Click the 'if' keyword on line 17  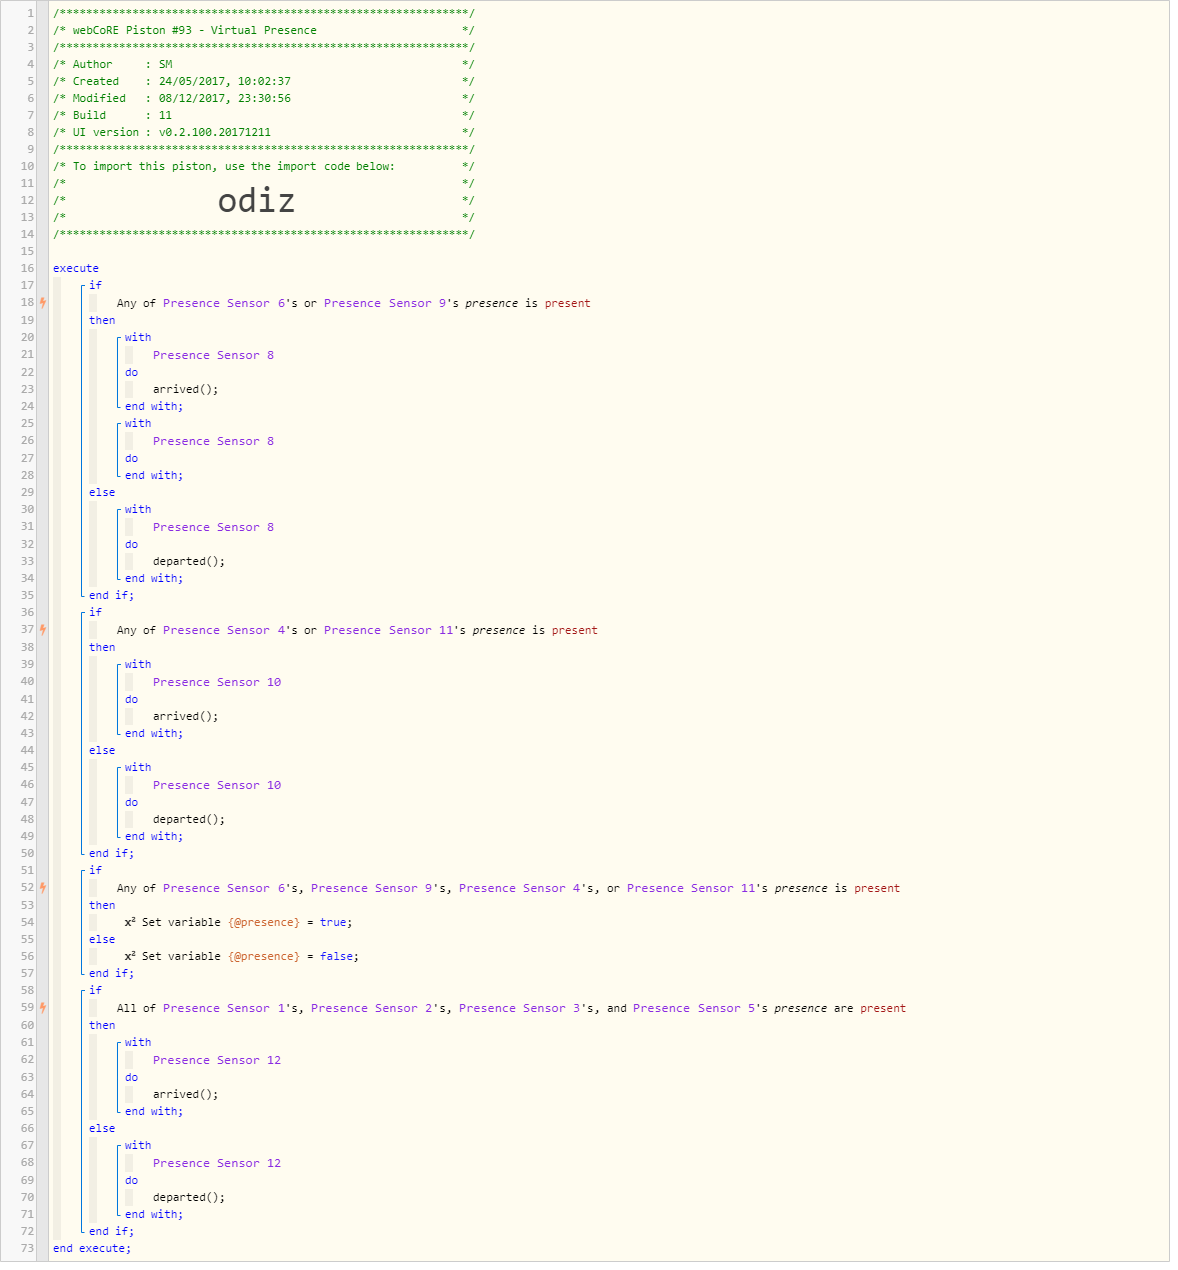coord(95,285)
